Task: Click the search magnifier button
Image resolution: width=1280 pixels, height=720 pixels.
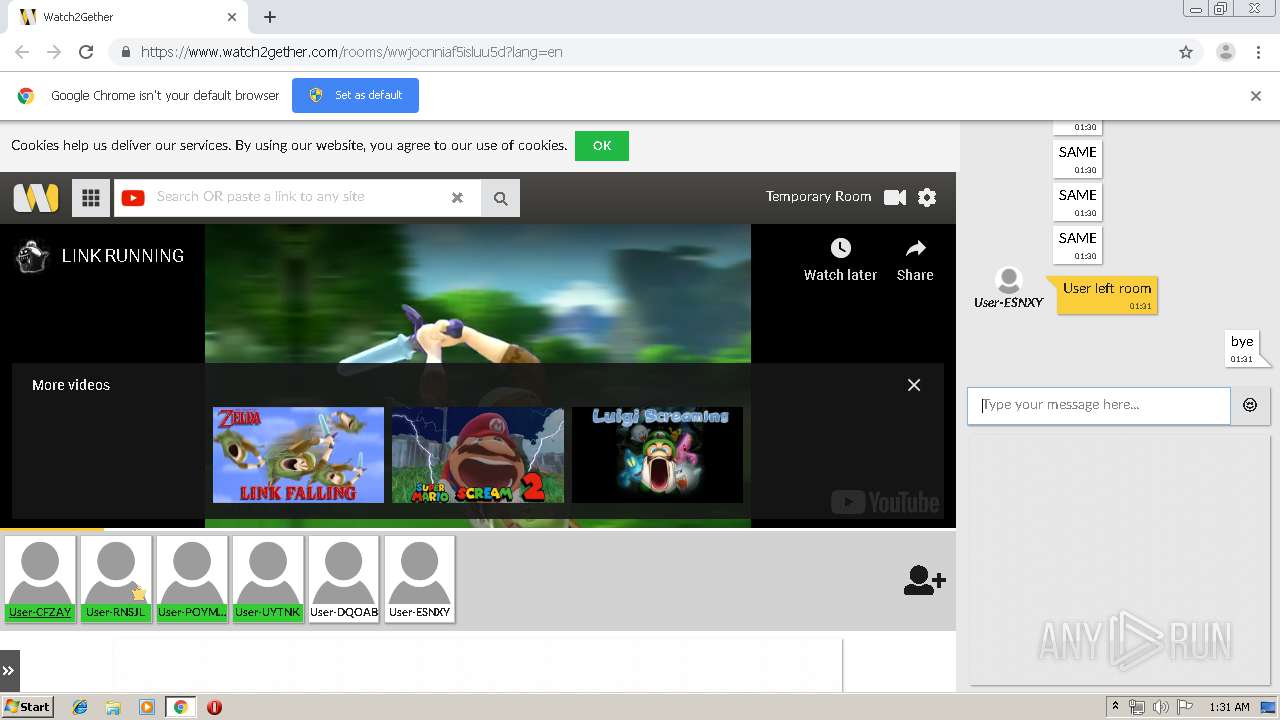Action: pos(500,198)
